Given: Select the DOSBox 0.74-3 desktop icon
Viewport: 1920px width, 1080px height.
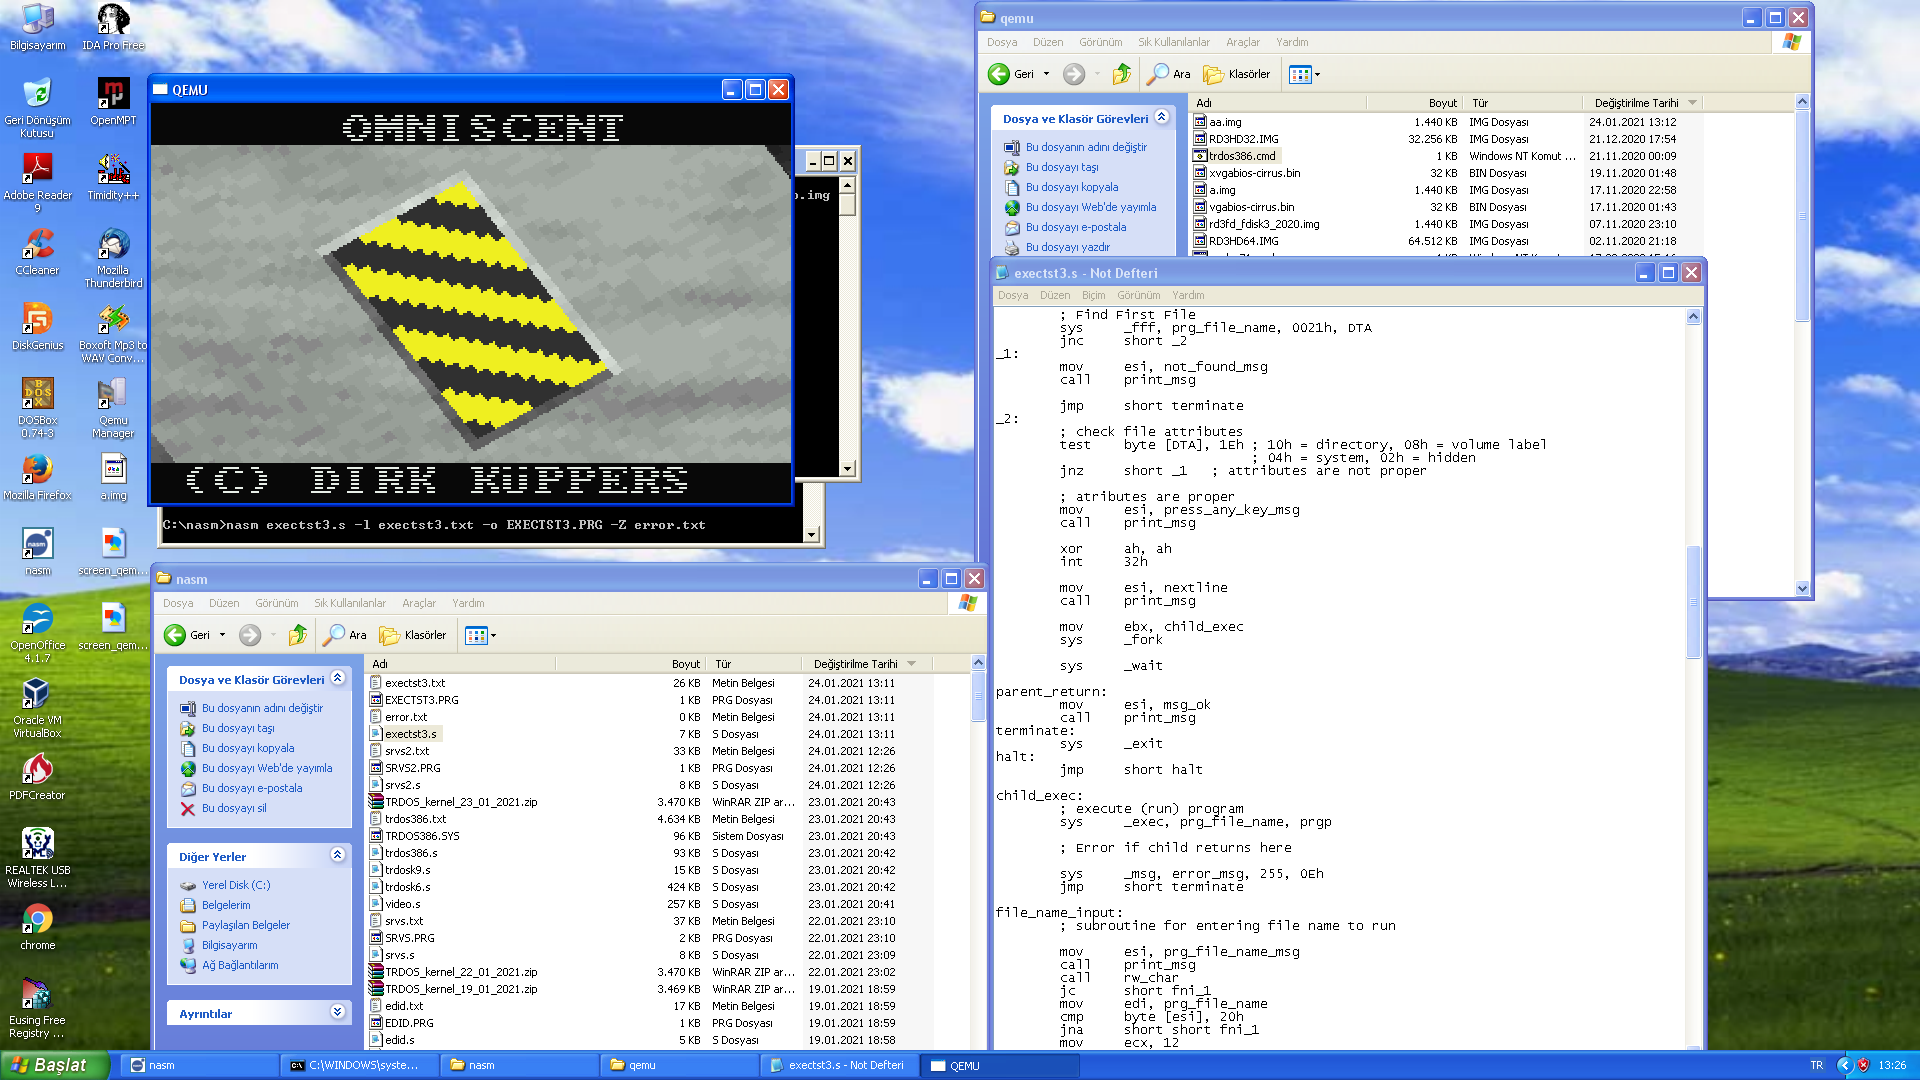Looking at the screenshot, I should [37, 408].
